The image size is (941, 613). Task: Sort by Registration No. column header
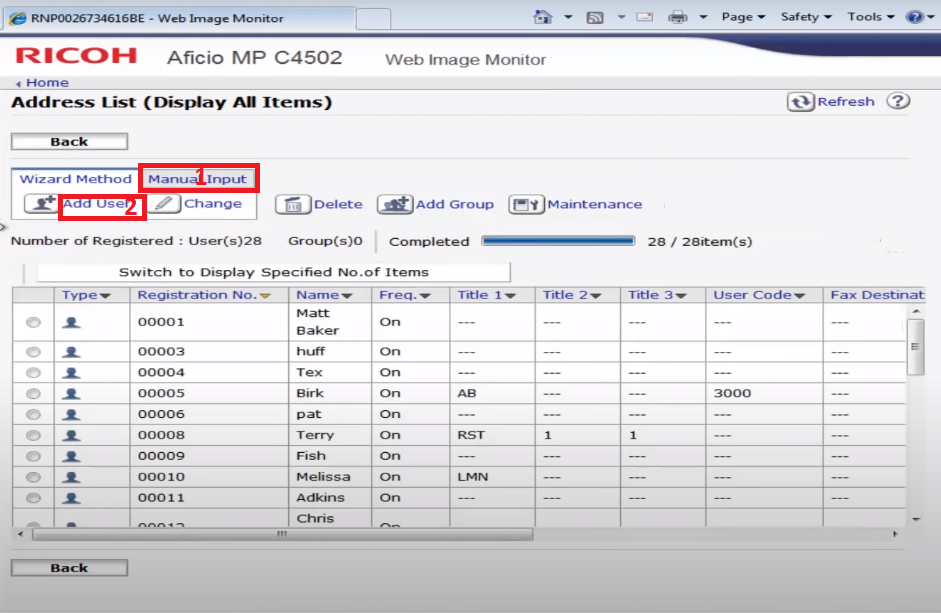pos(204,295)
